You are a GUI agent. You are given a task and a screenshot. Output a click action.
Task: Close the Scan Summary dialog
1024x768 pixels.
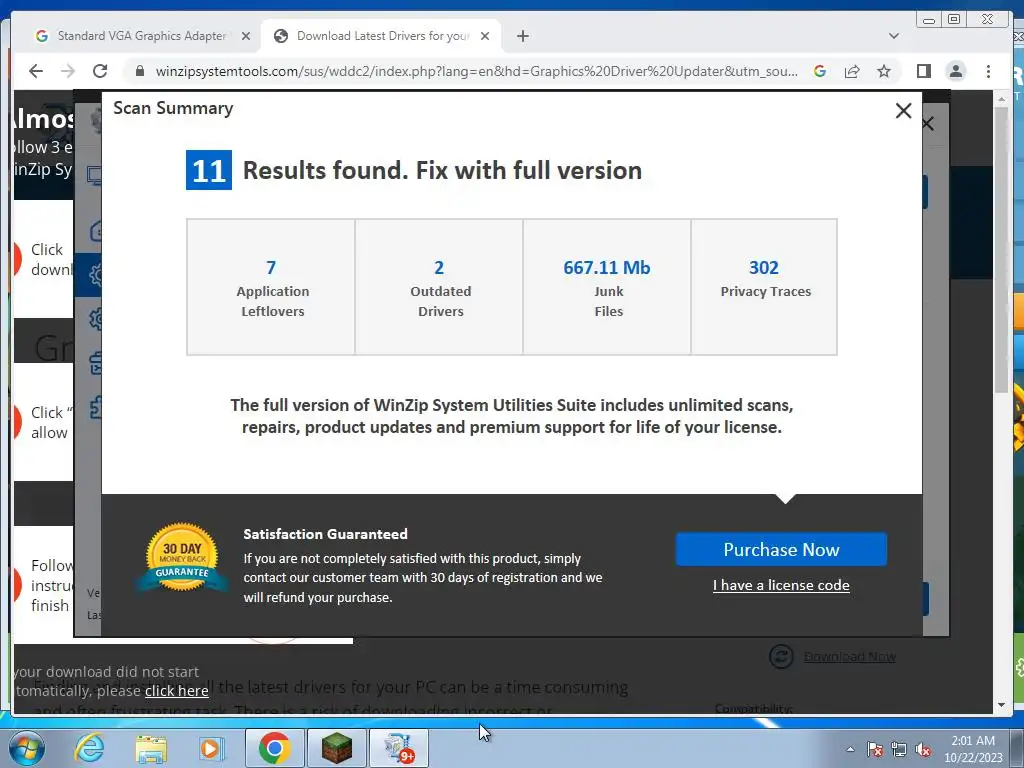tap(903, 111)
